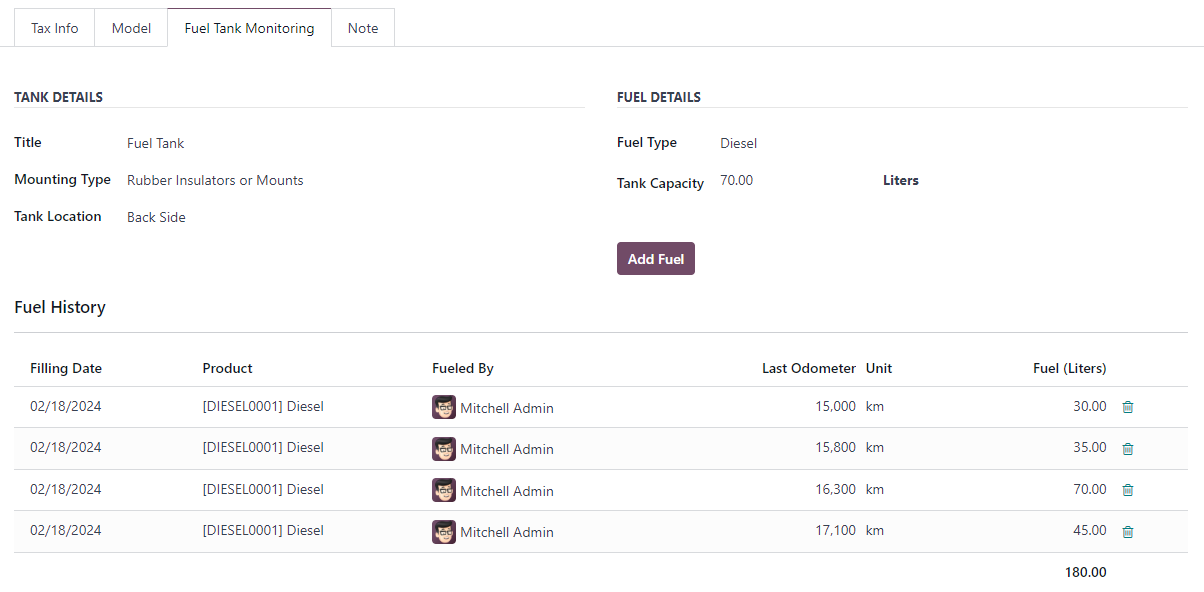
Task: Click the 15,800 odometer reading
Action: (836, 447)
